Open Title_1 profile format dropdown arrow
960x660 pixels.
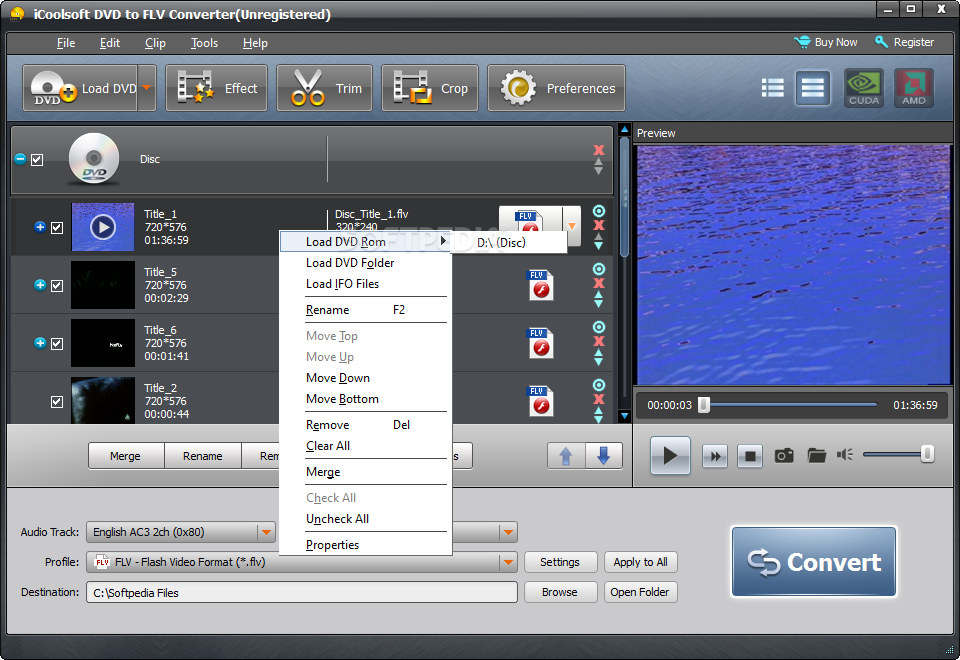pyautogui.click(x=572, y=226)
